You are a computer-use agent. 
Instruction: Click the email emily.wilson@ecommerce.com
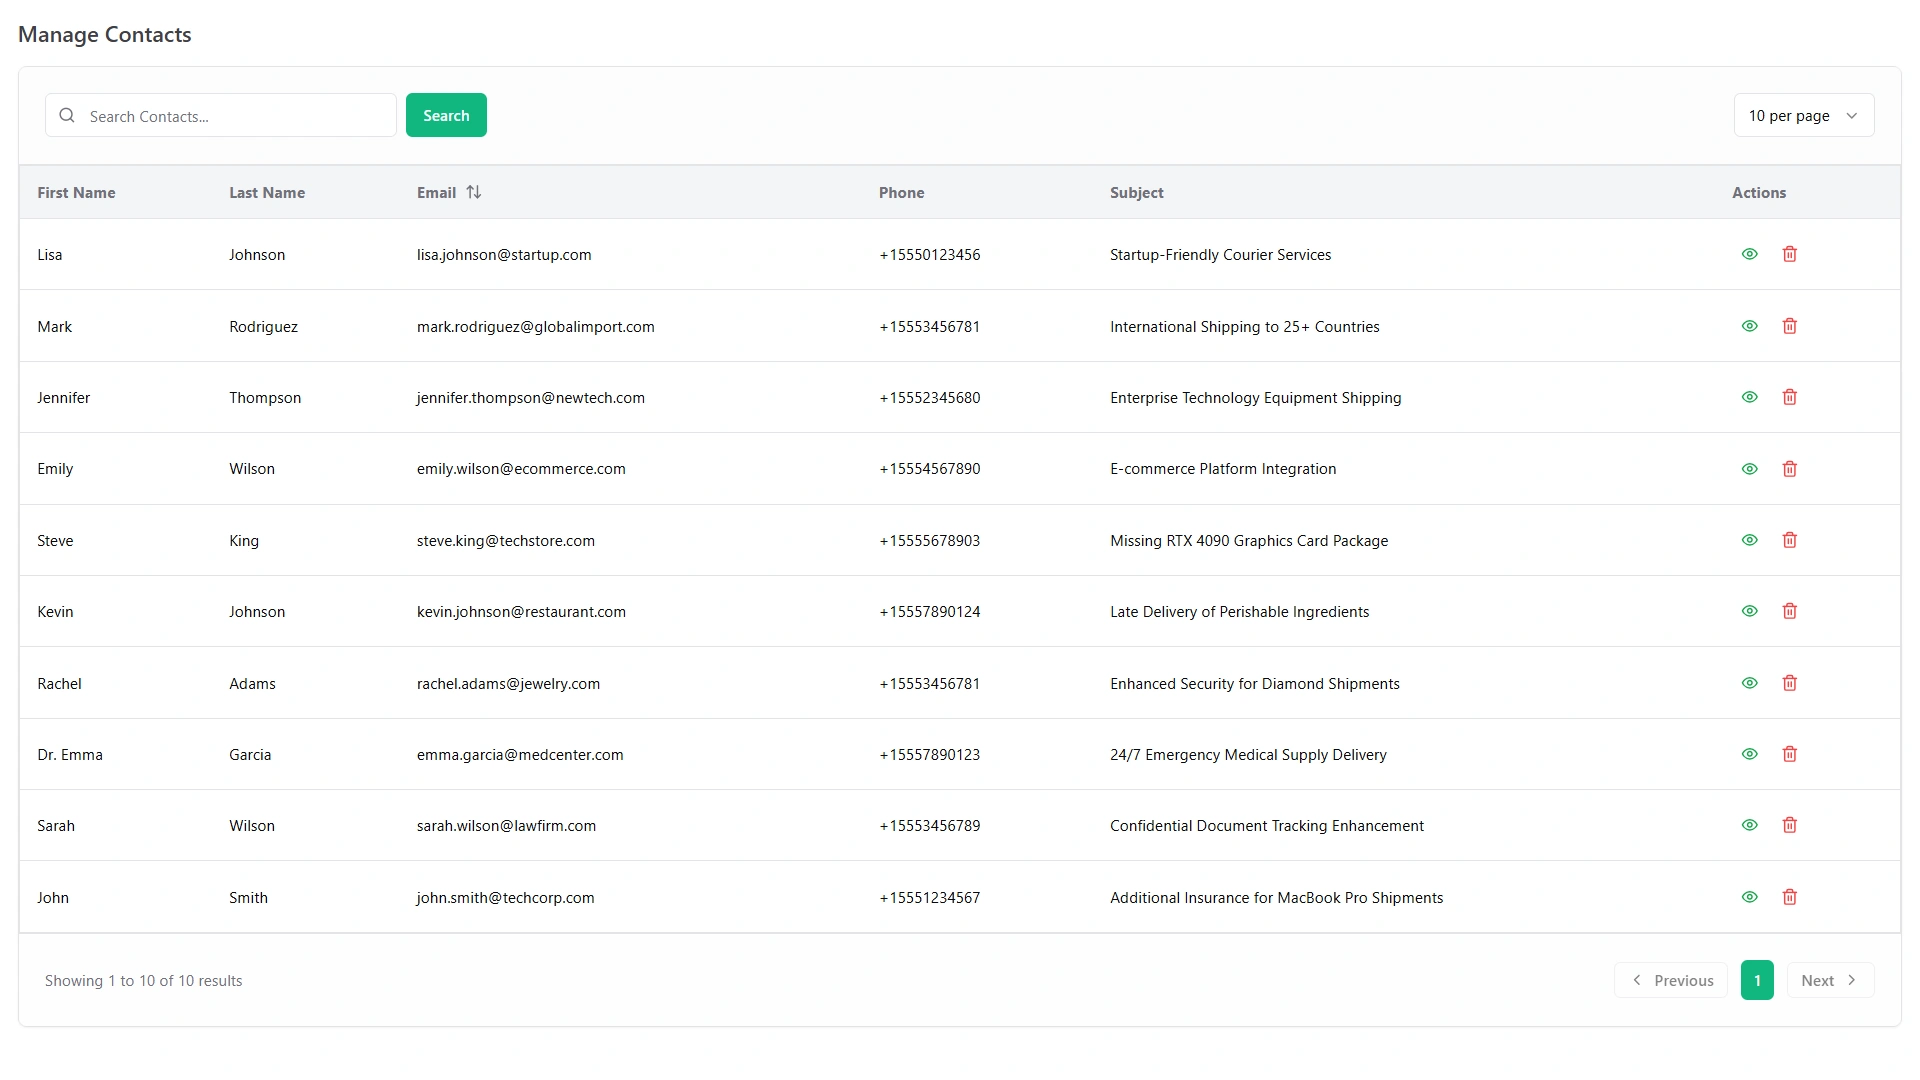click(x=521, y=469)
